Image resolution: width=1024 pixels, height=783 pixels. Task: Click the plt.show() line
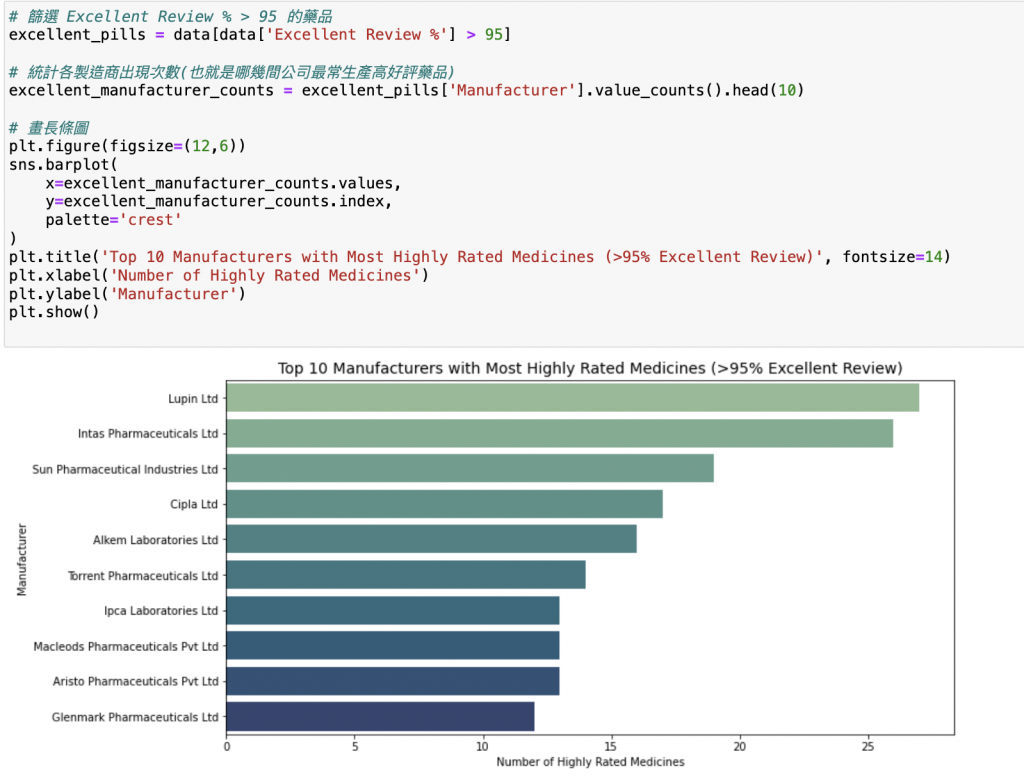[54, 312]
